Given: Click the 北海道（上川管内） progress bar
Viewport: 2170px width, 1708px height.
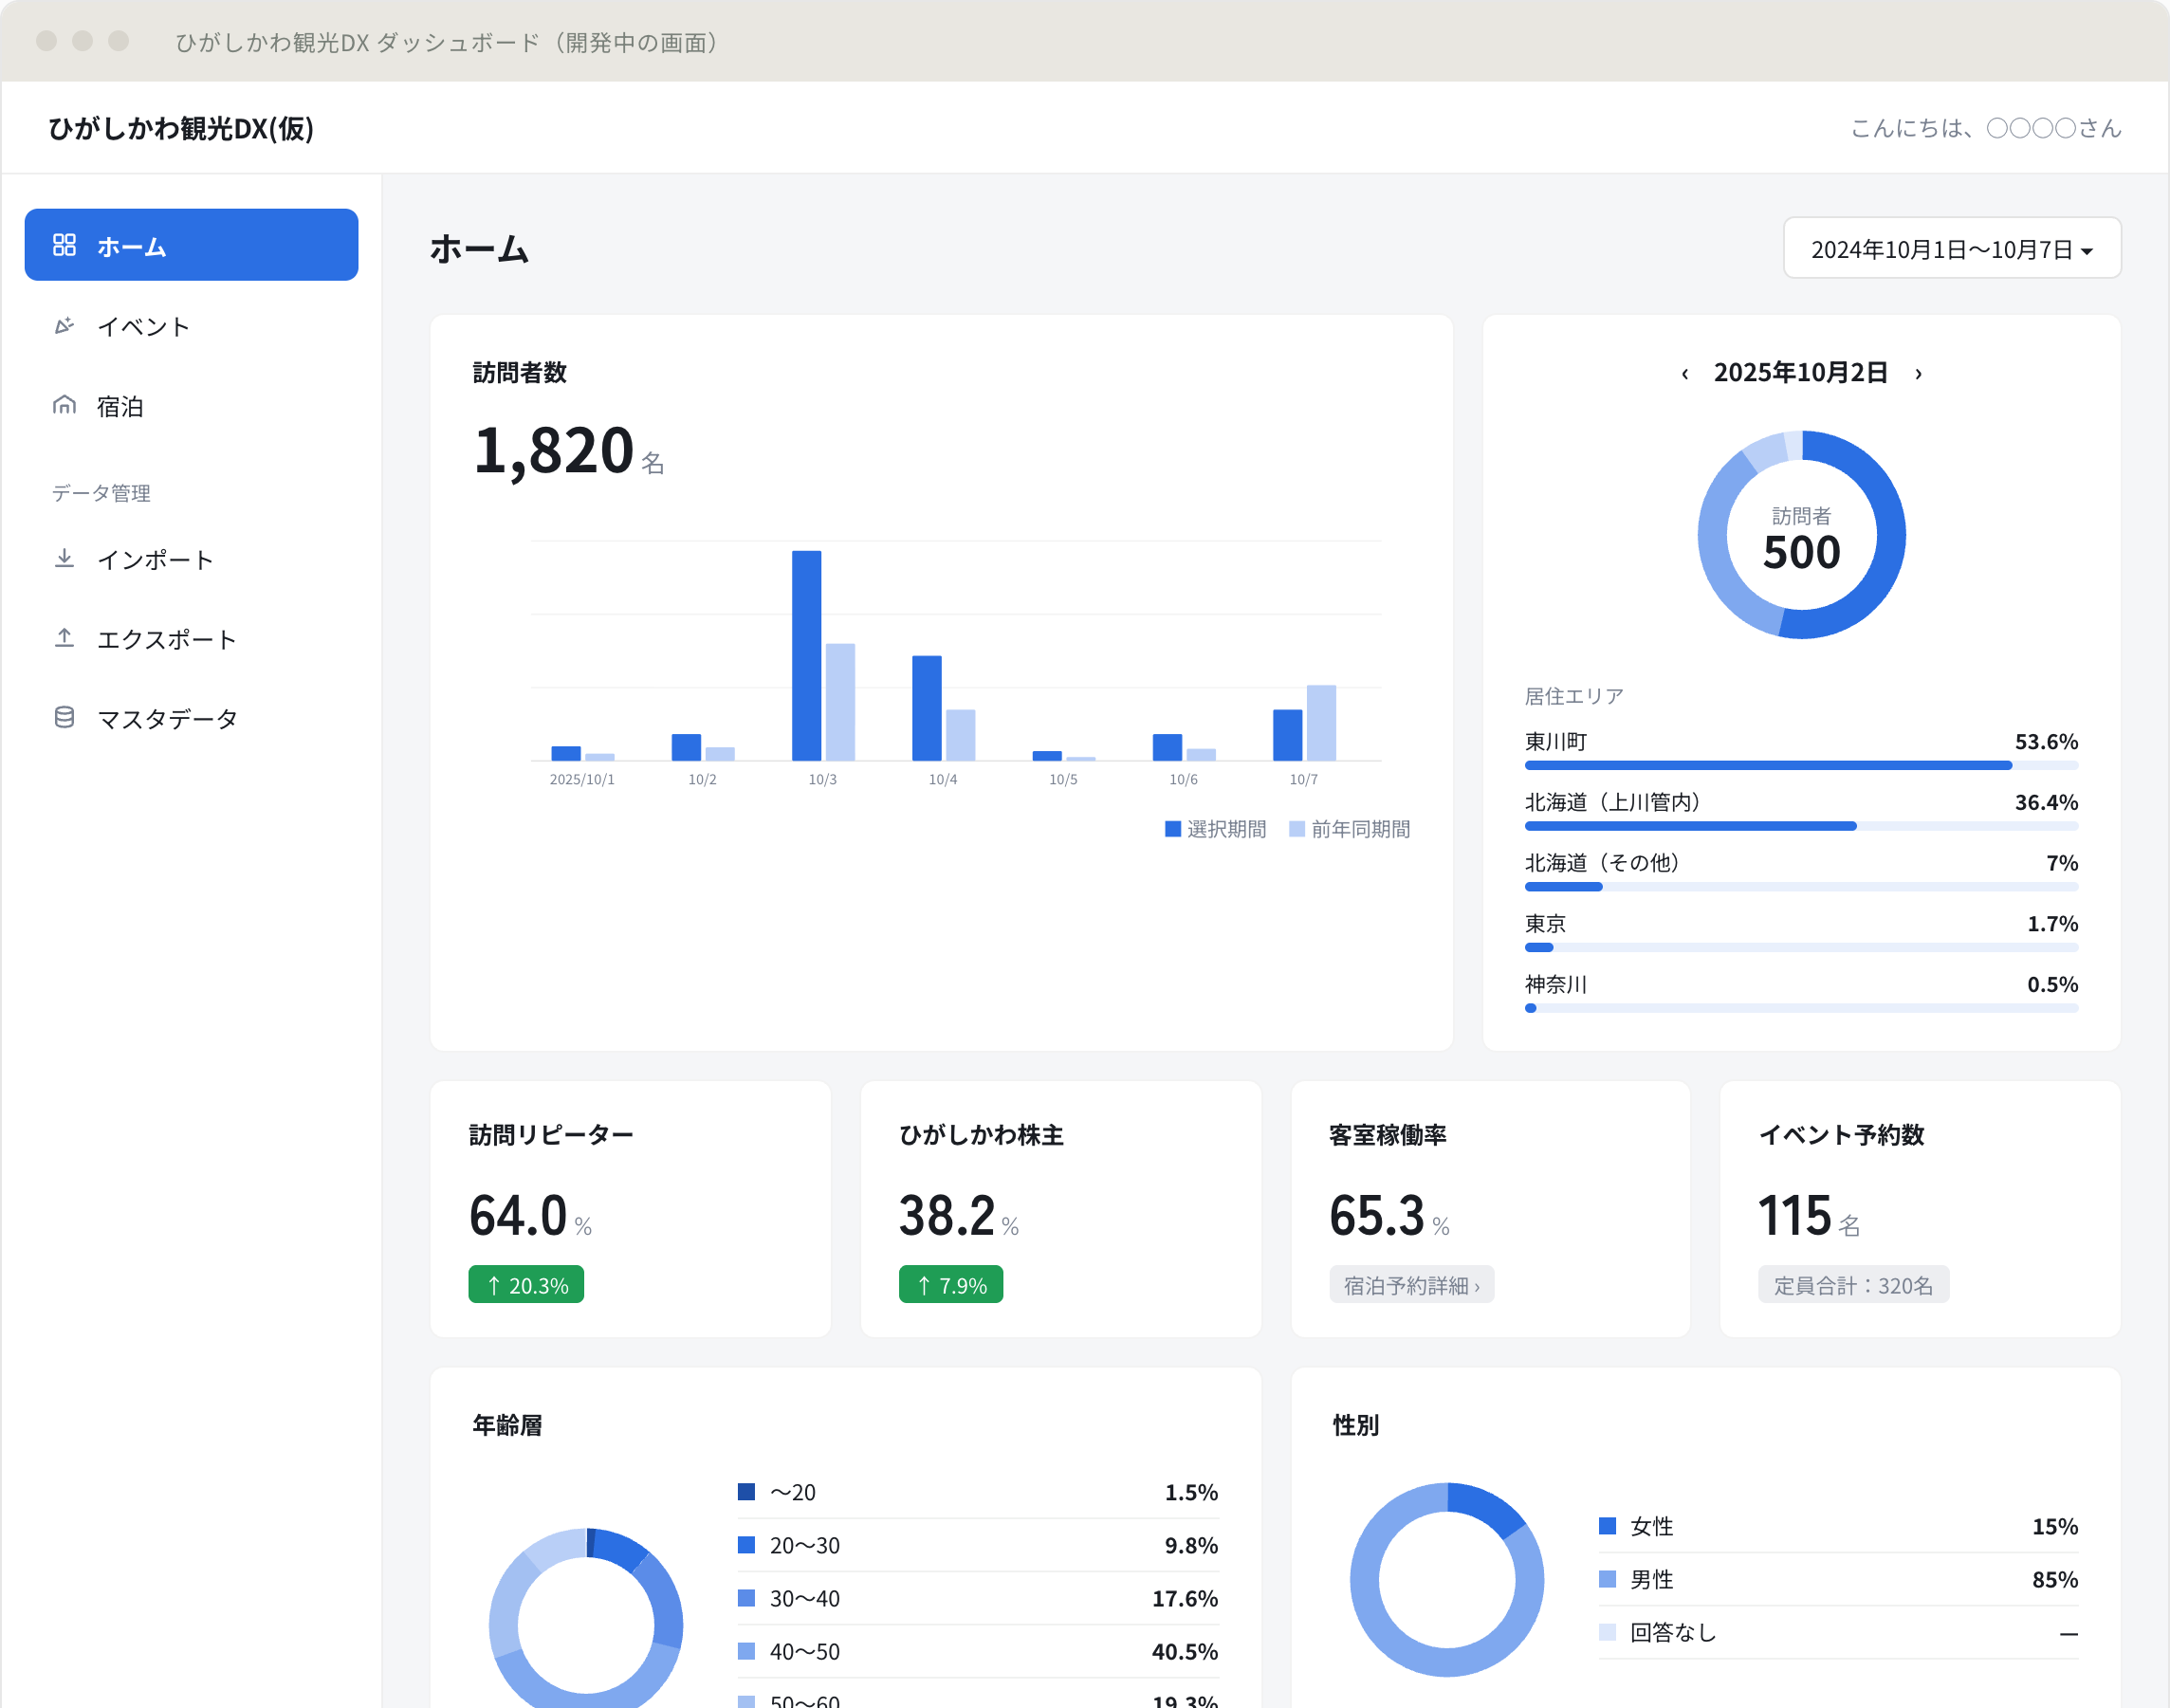Looking at the screenshot, I should (1801, 826).
